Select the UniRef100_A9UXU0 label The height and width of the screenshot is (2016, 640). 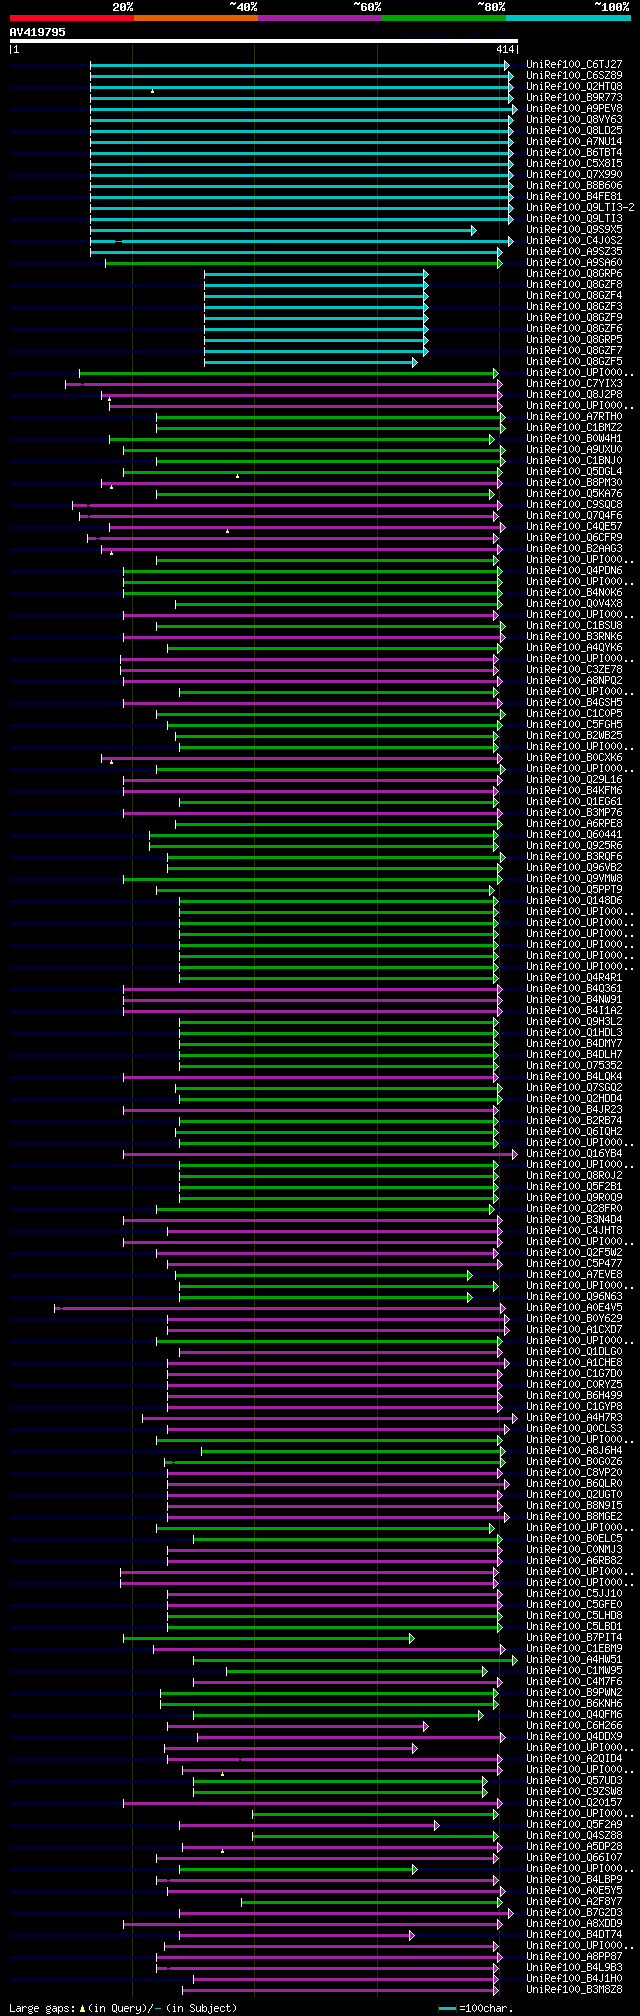(x=574, y=450)
